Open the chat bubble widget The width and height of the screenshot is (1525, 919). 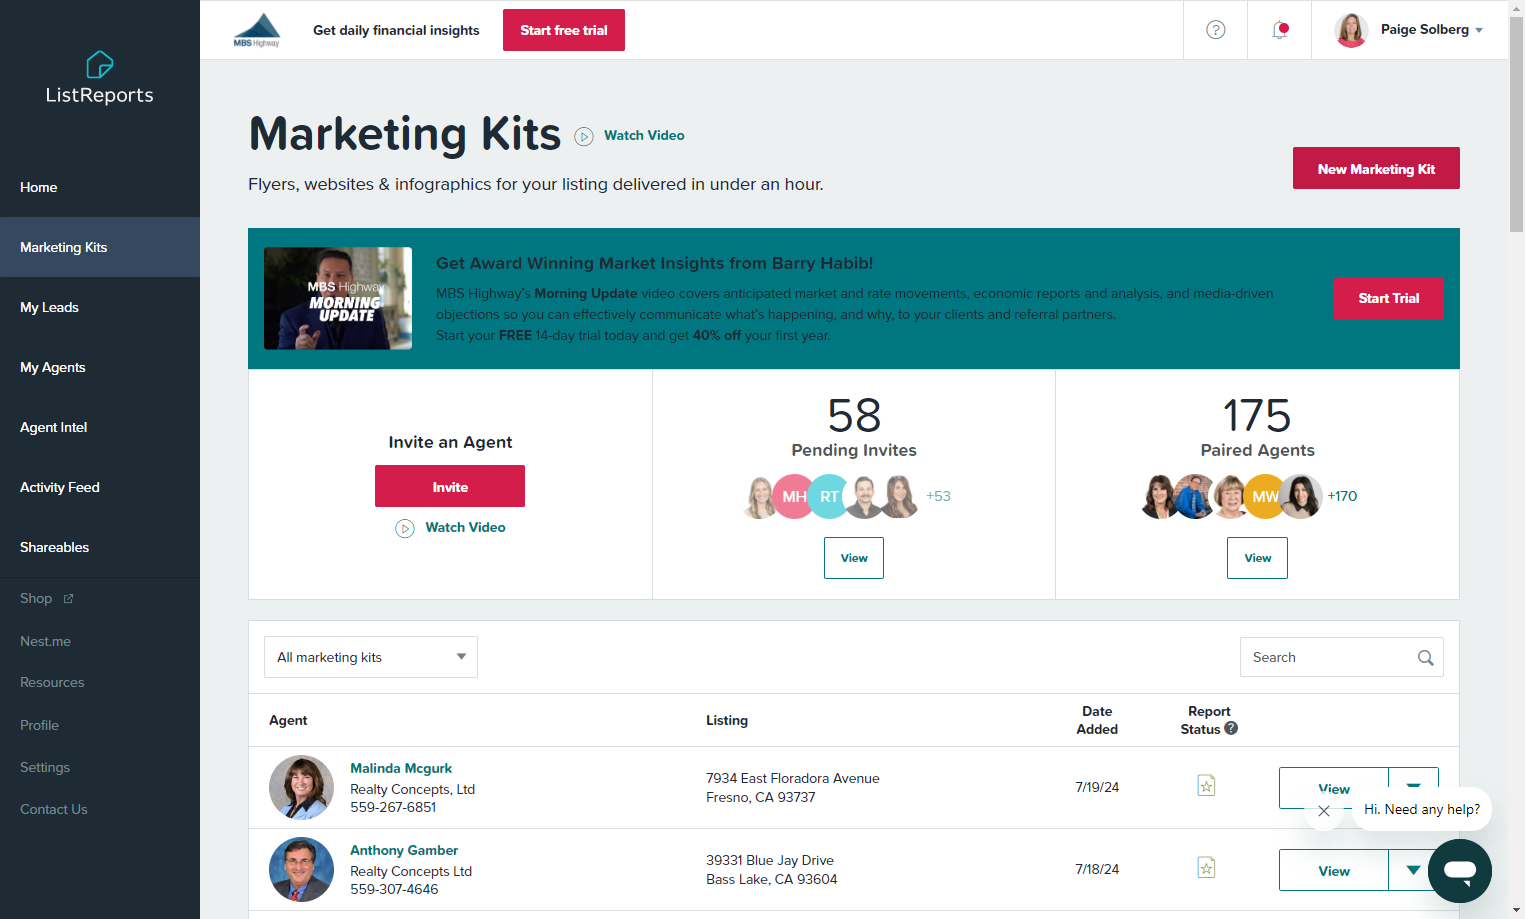(x=1460, y=871)
